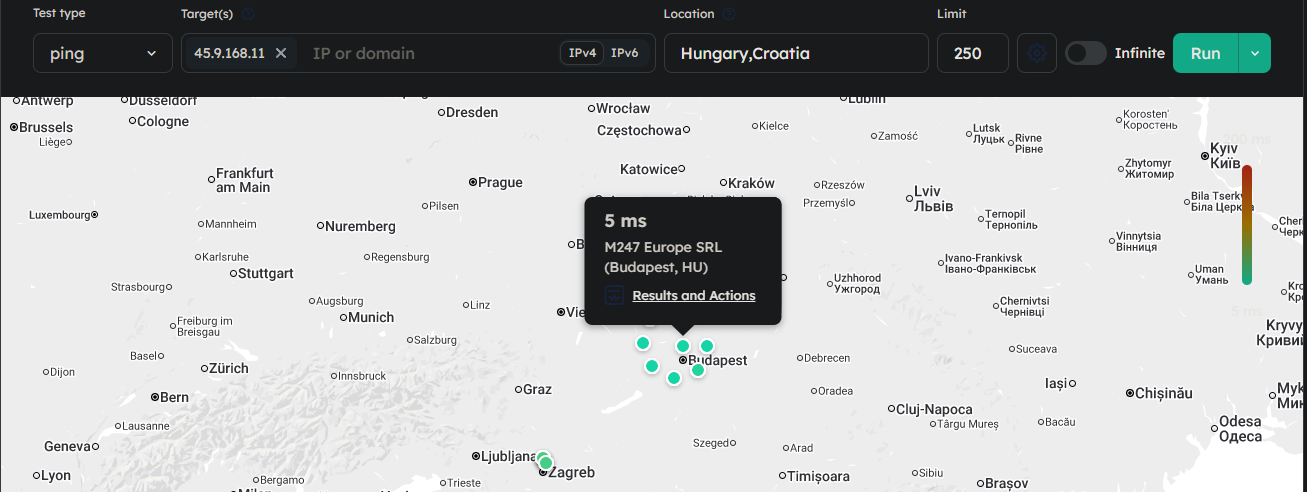
Task: Remove the 45.9.168.11 target chip
Action: pyautogui.click(x=281, y=53)
